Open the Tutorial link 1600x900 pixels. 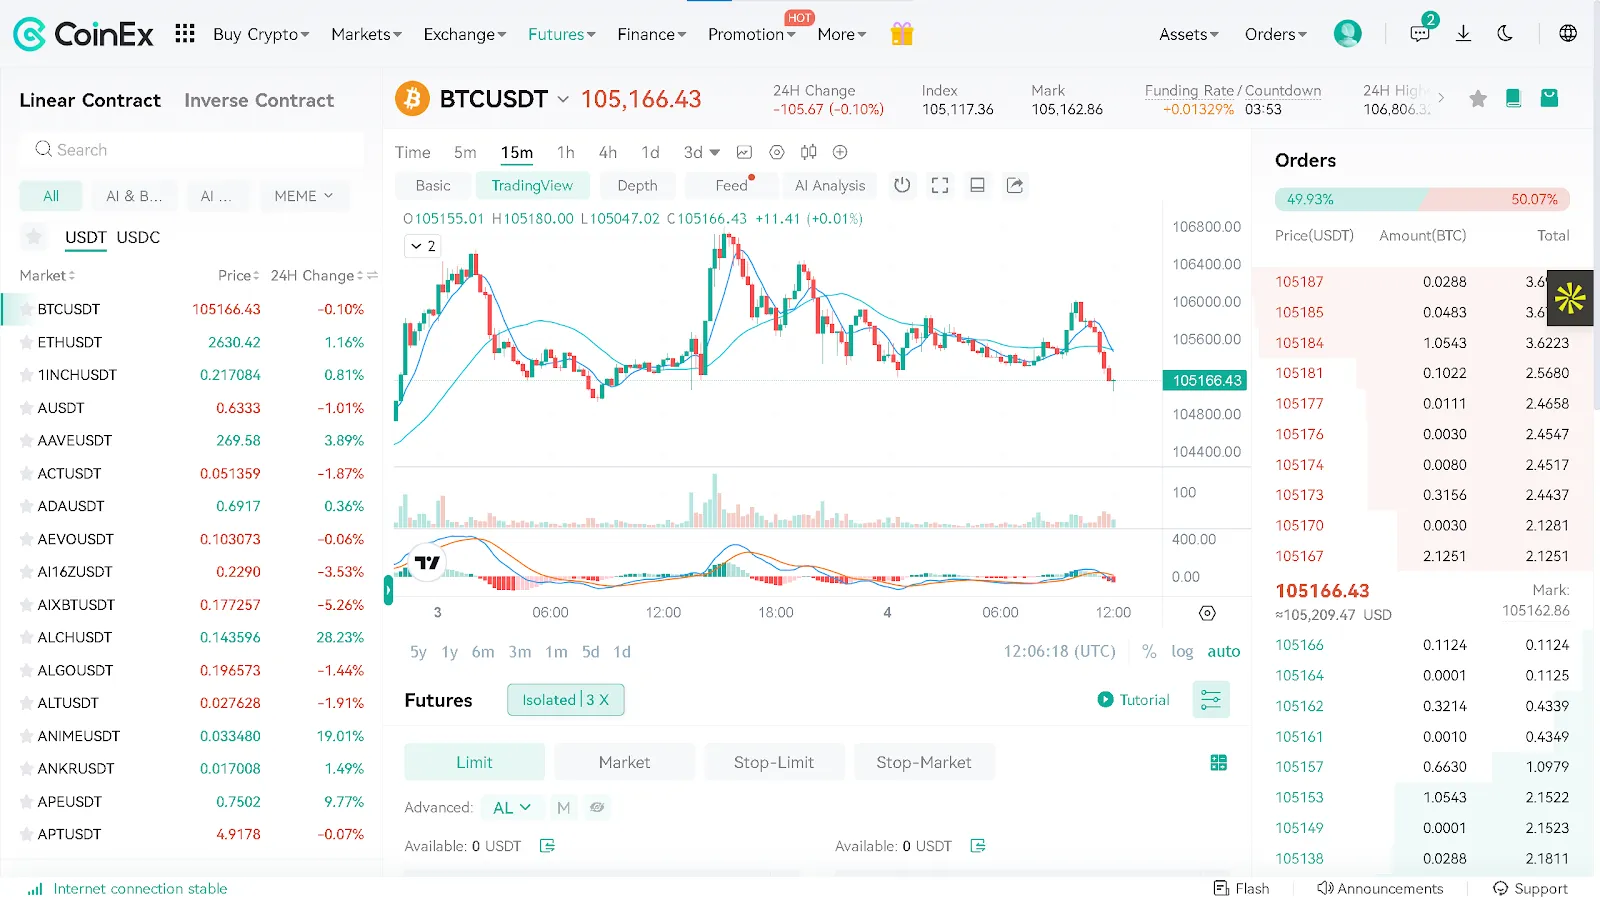1133,700
